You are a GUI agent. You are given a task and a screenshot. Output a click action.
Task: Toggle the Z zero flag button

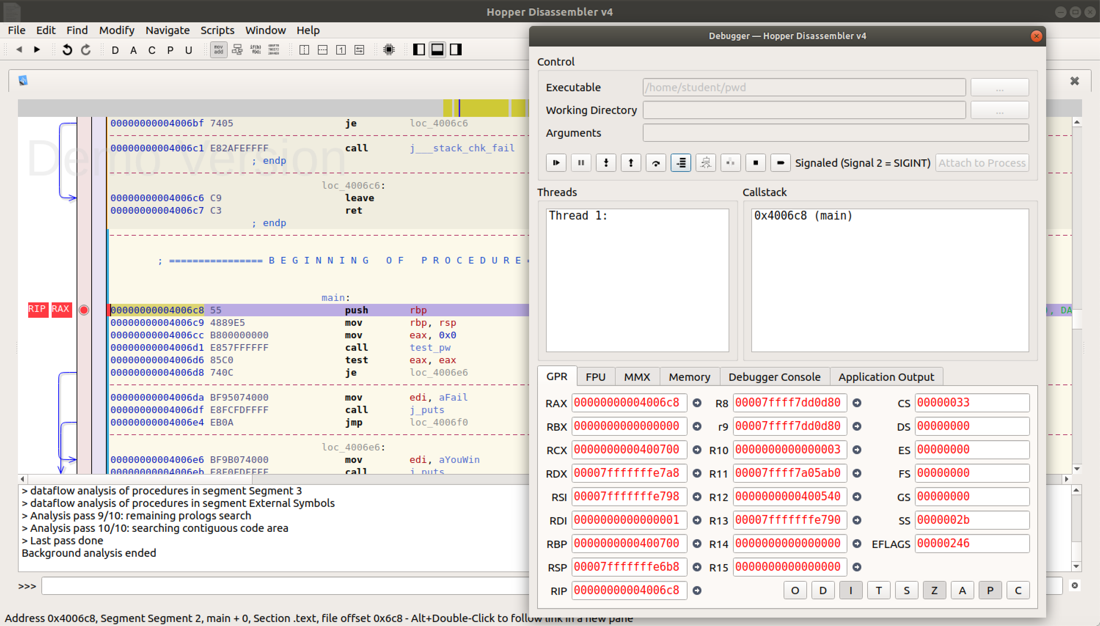coord(934,590)
